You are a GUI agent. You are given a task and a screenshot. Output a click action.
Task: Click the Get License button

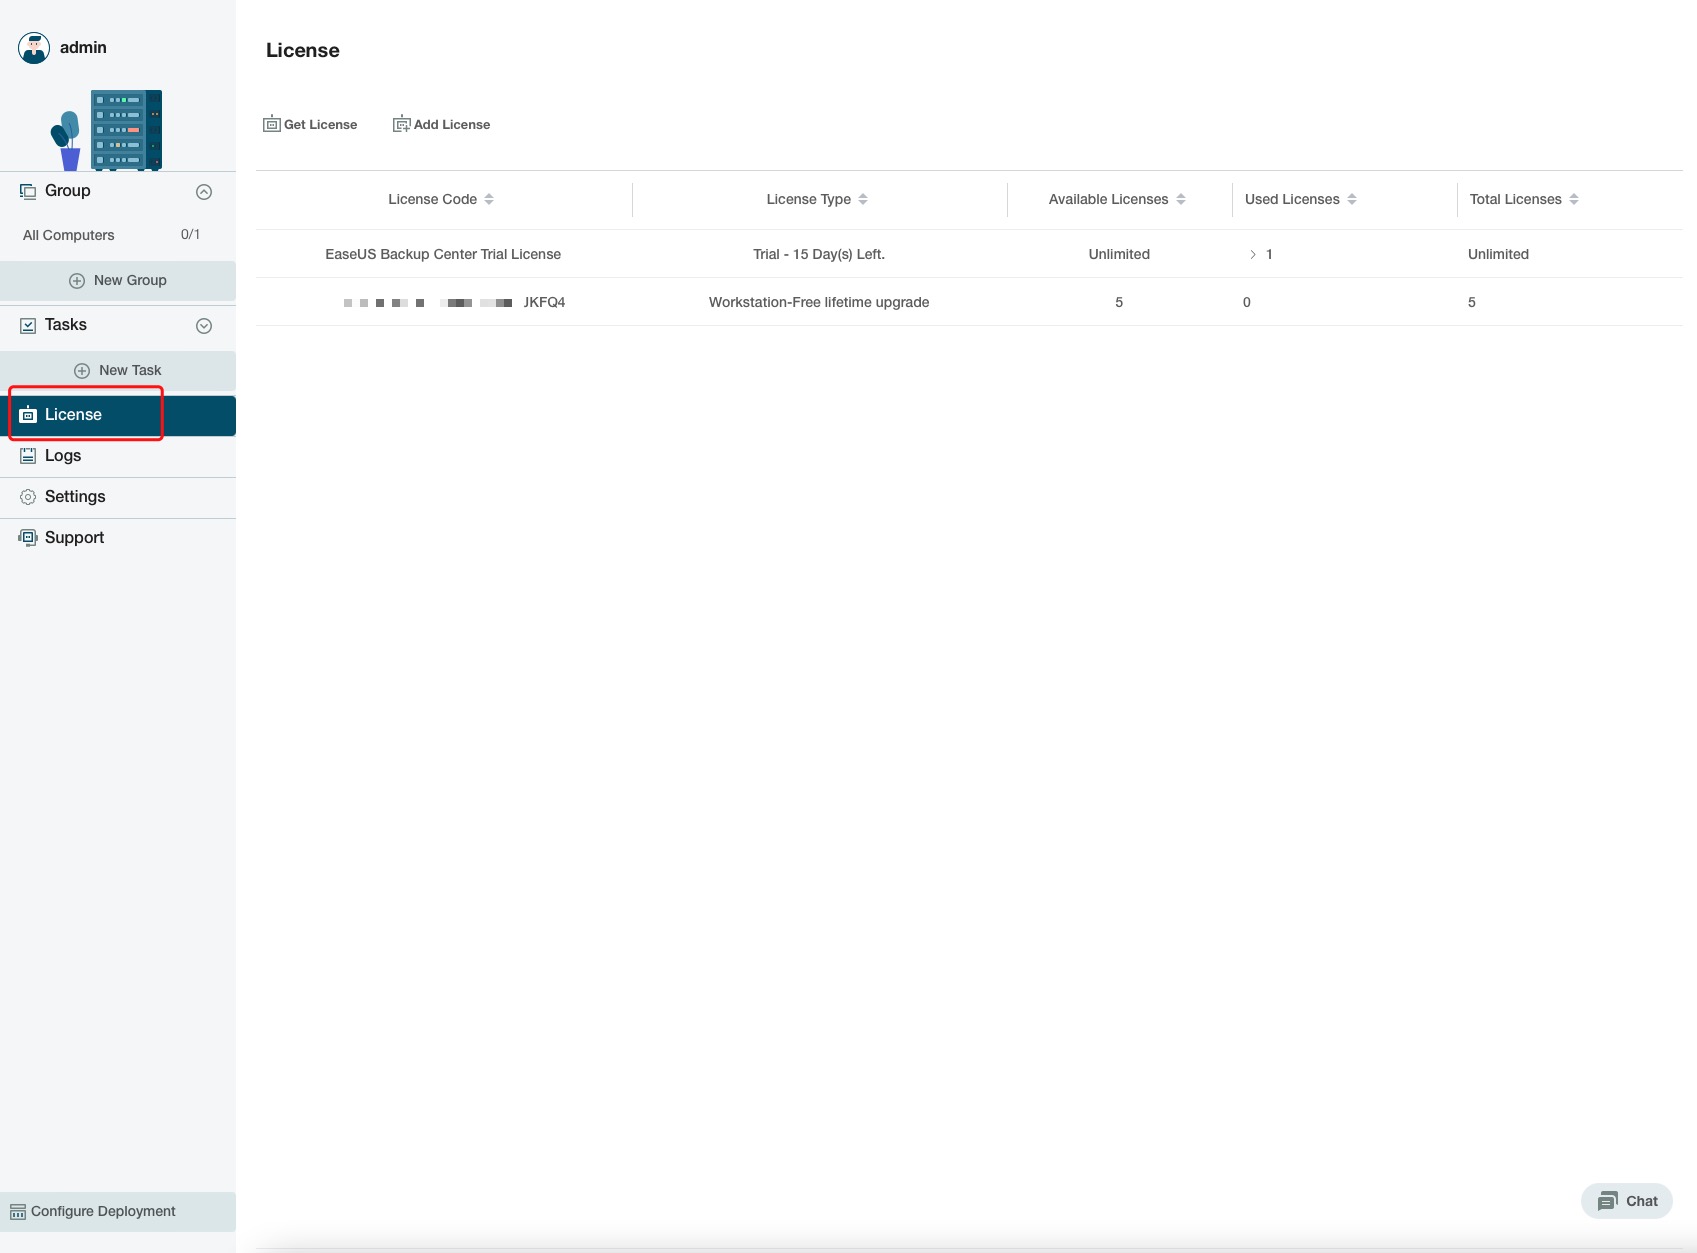310,124
